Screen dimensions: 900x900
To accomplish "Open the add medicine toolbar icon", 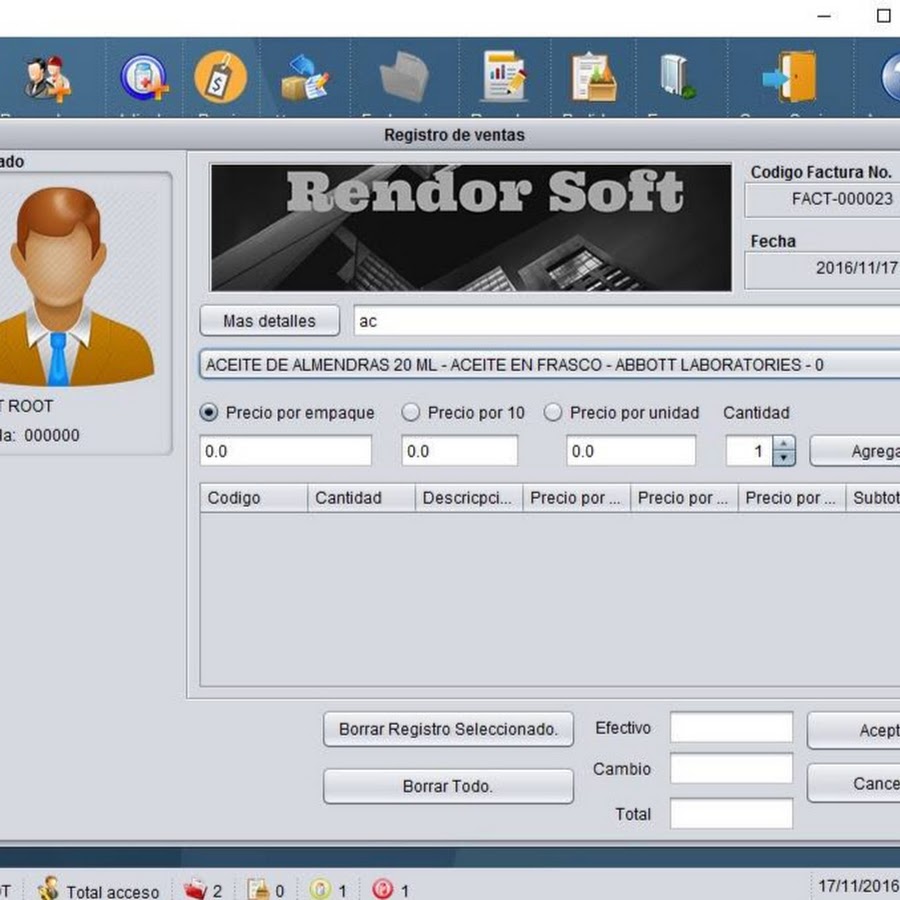I will coord(143,78).
